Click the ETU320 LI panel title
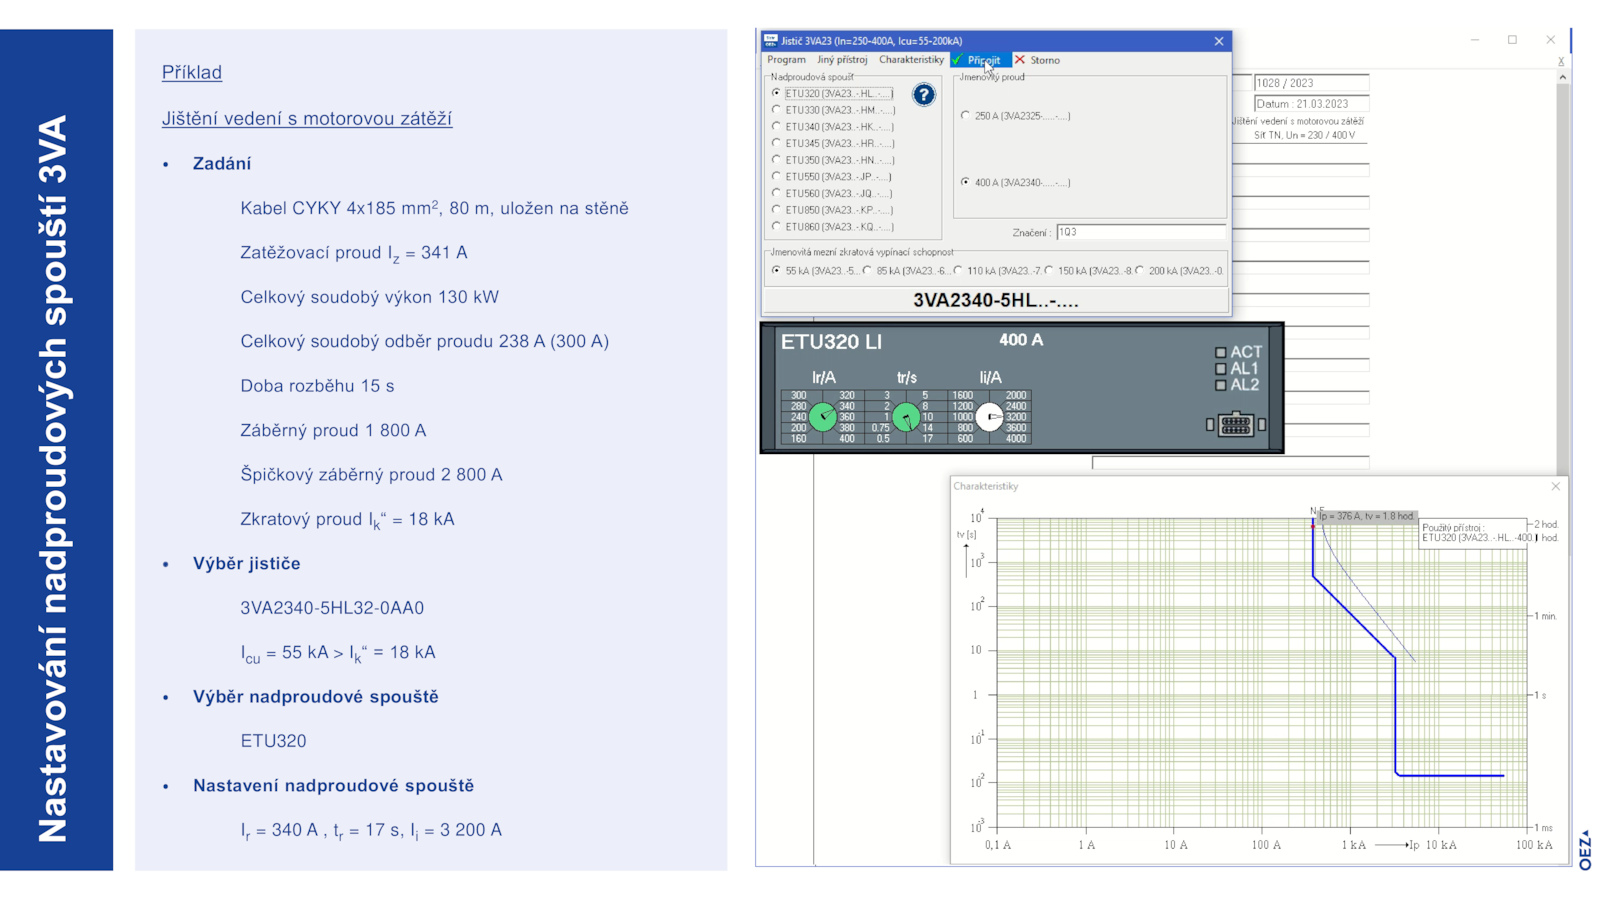1600x900 pixels. pyautogui.click(x=831, y=342)
